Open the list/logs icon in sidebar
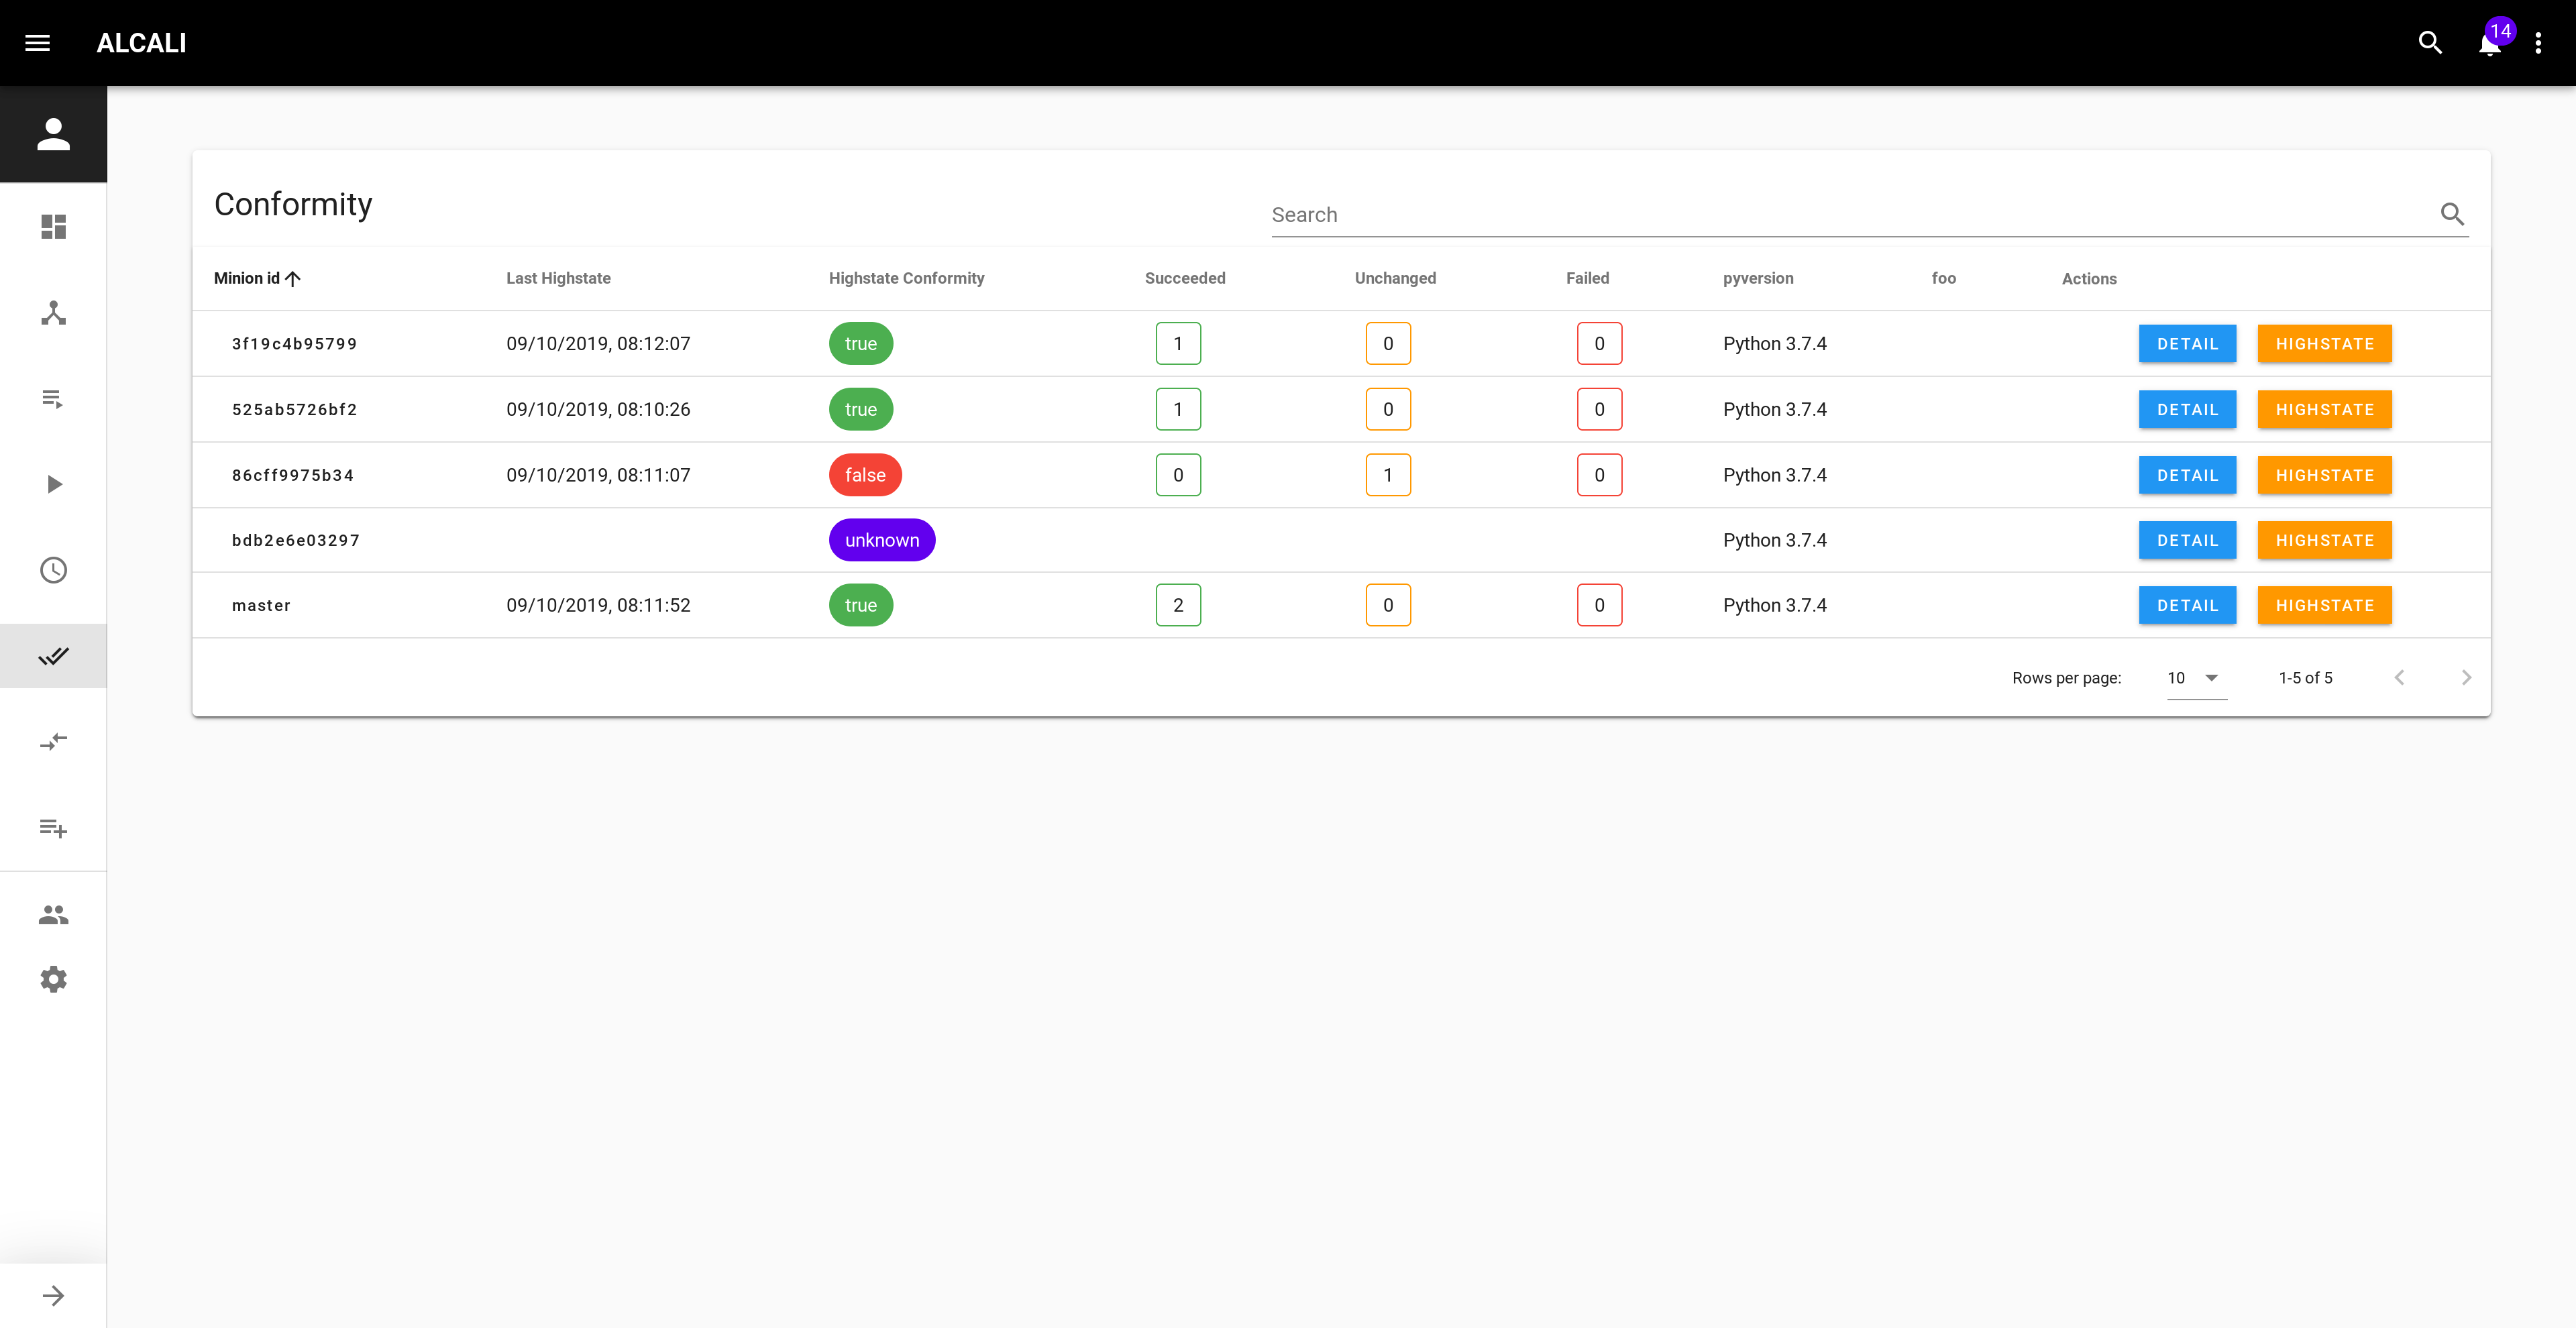 (x=52, y=398)
